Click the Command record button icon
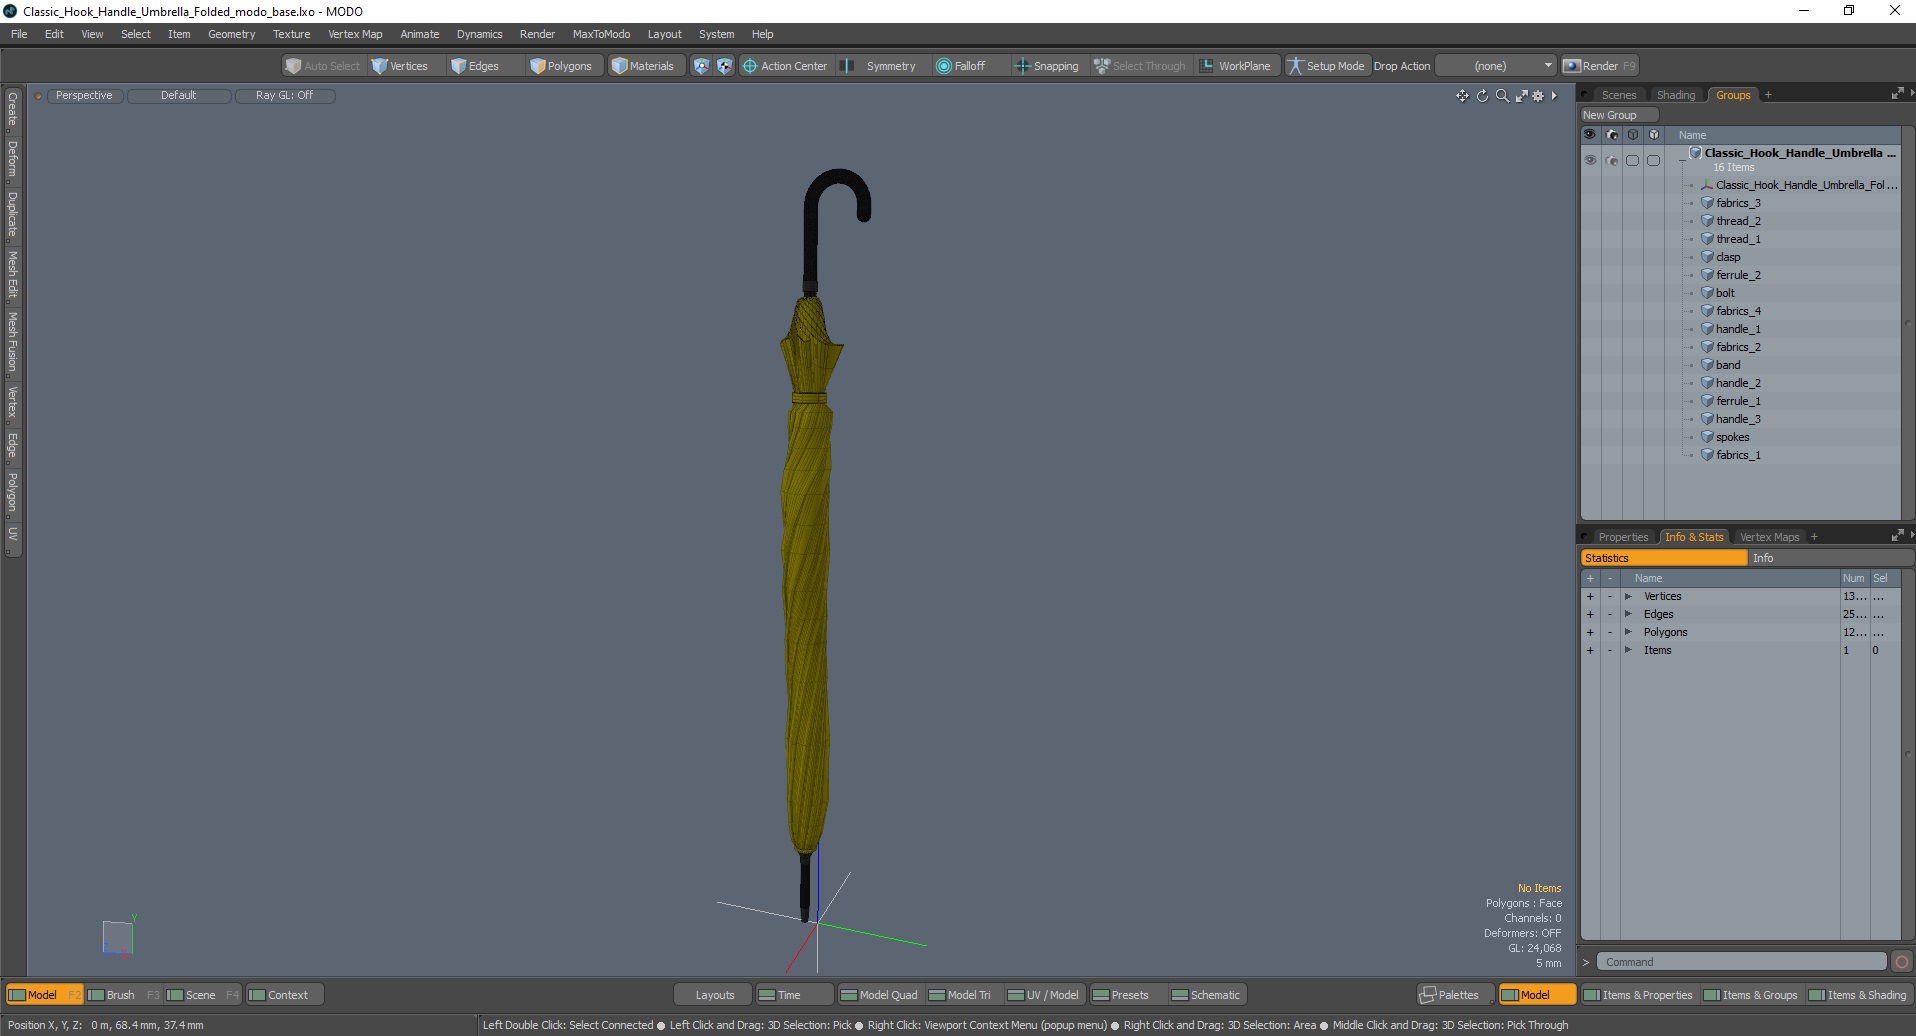1916x1036 pixels. pyautogui.click(x=1902, y=962)
